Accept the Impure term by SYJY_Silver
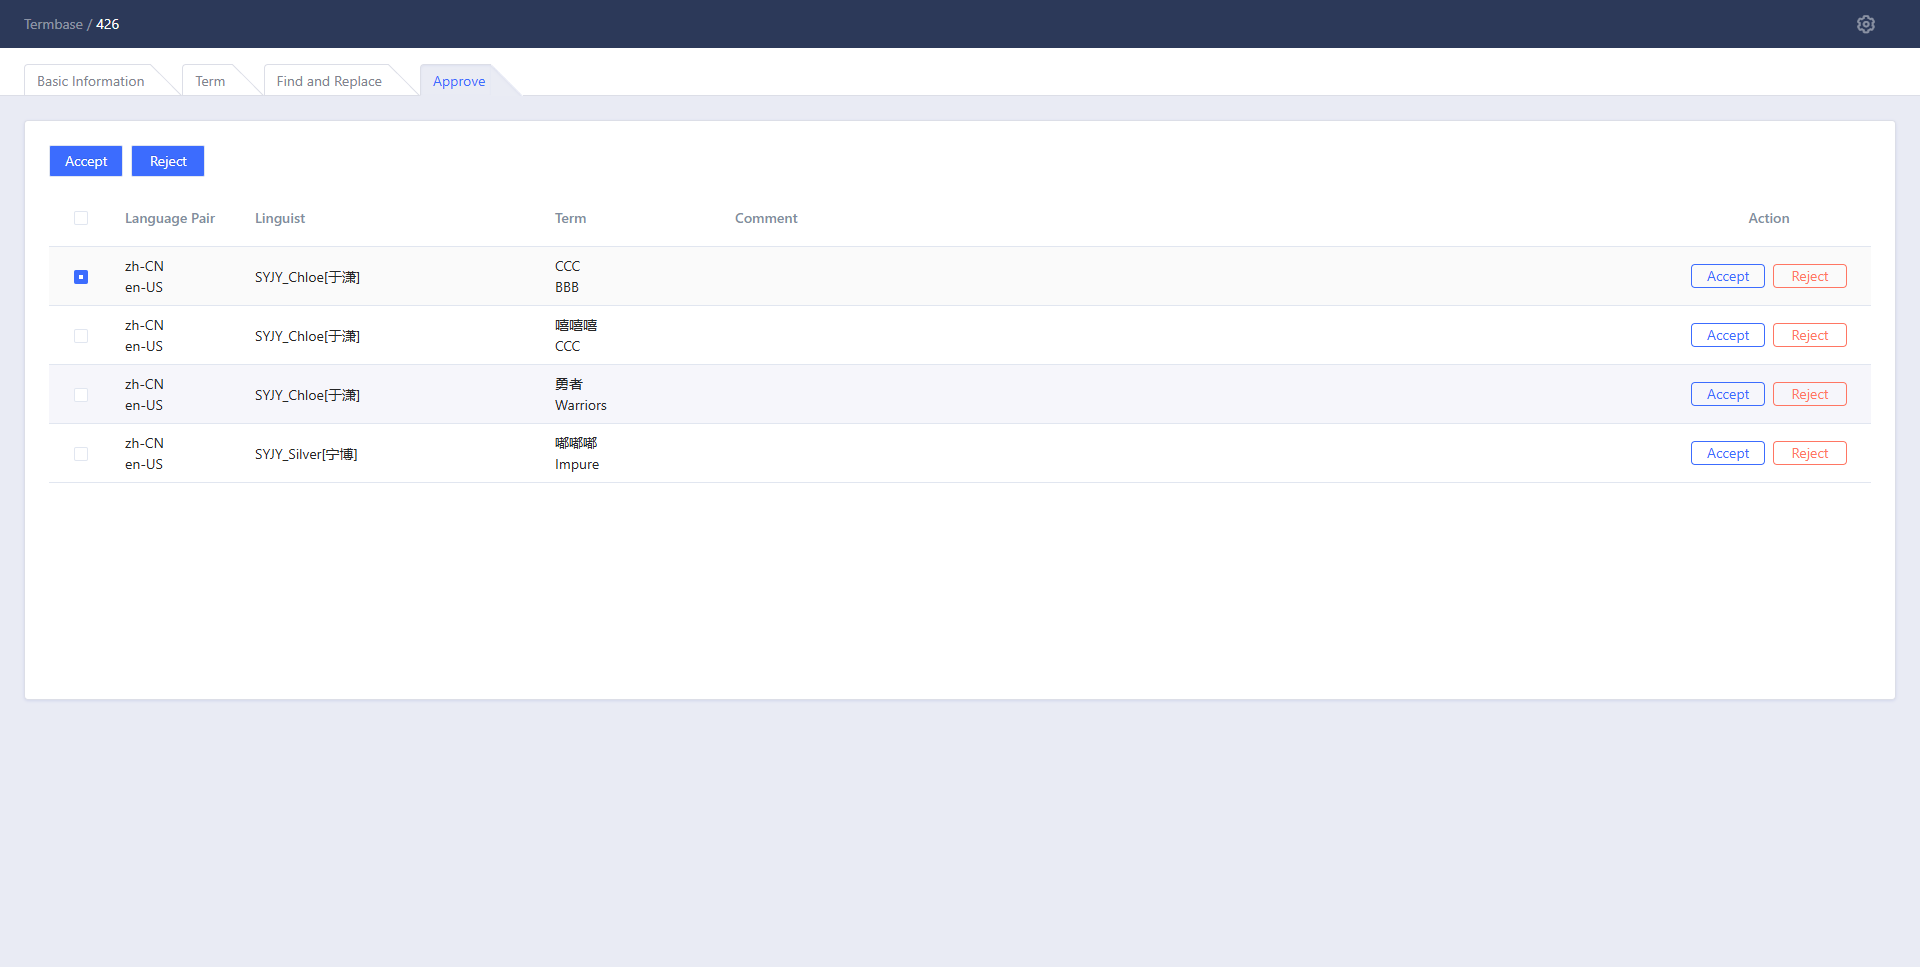 point(1728,453)
